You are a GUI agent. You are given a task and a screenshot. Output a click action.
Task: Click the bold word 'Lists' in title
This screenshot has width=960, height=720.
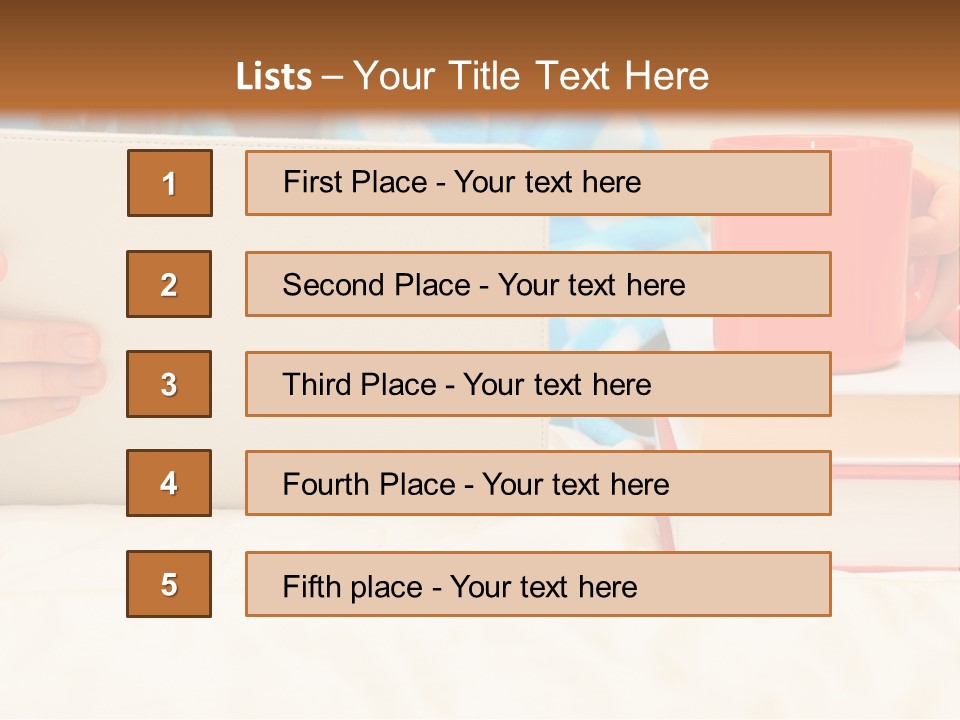pyautogui.click(x=274, y=77)
